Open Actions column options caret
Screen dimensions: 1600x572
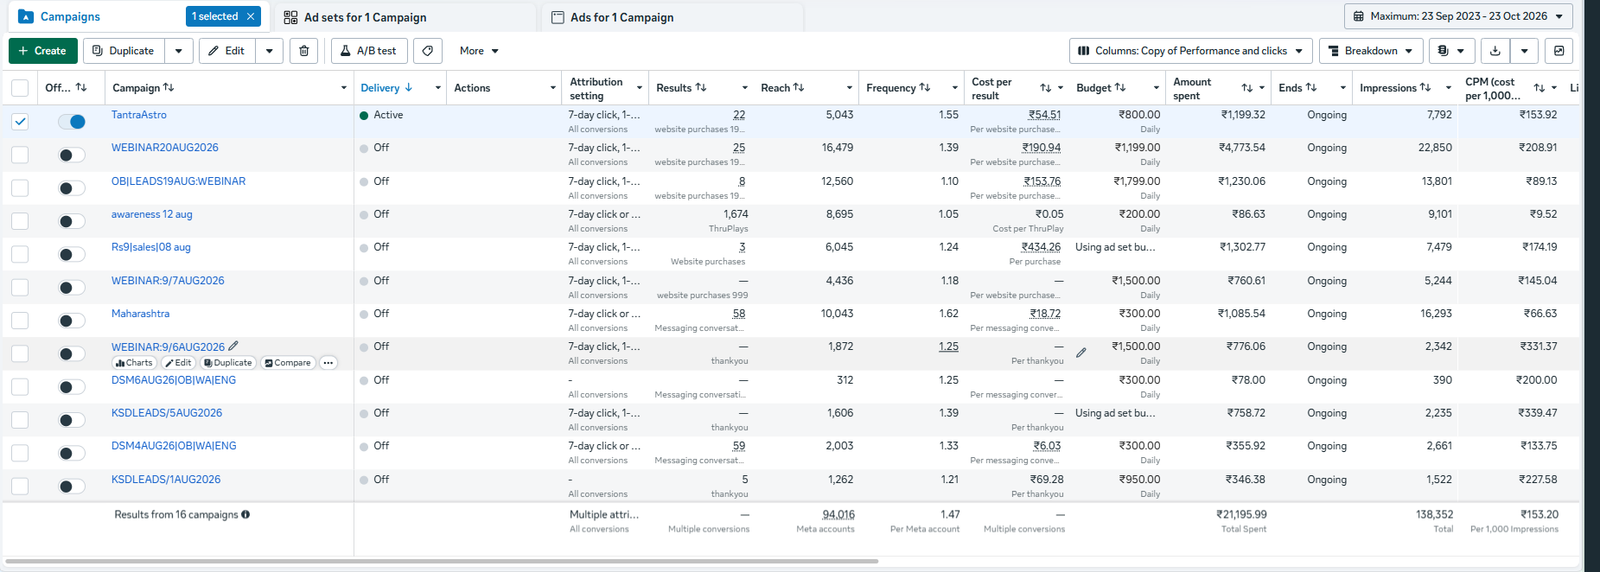click(552, 88)
